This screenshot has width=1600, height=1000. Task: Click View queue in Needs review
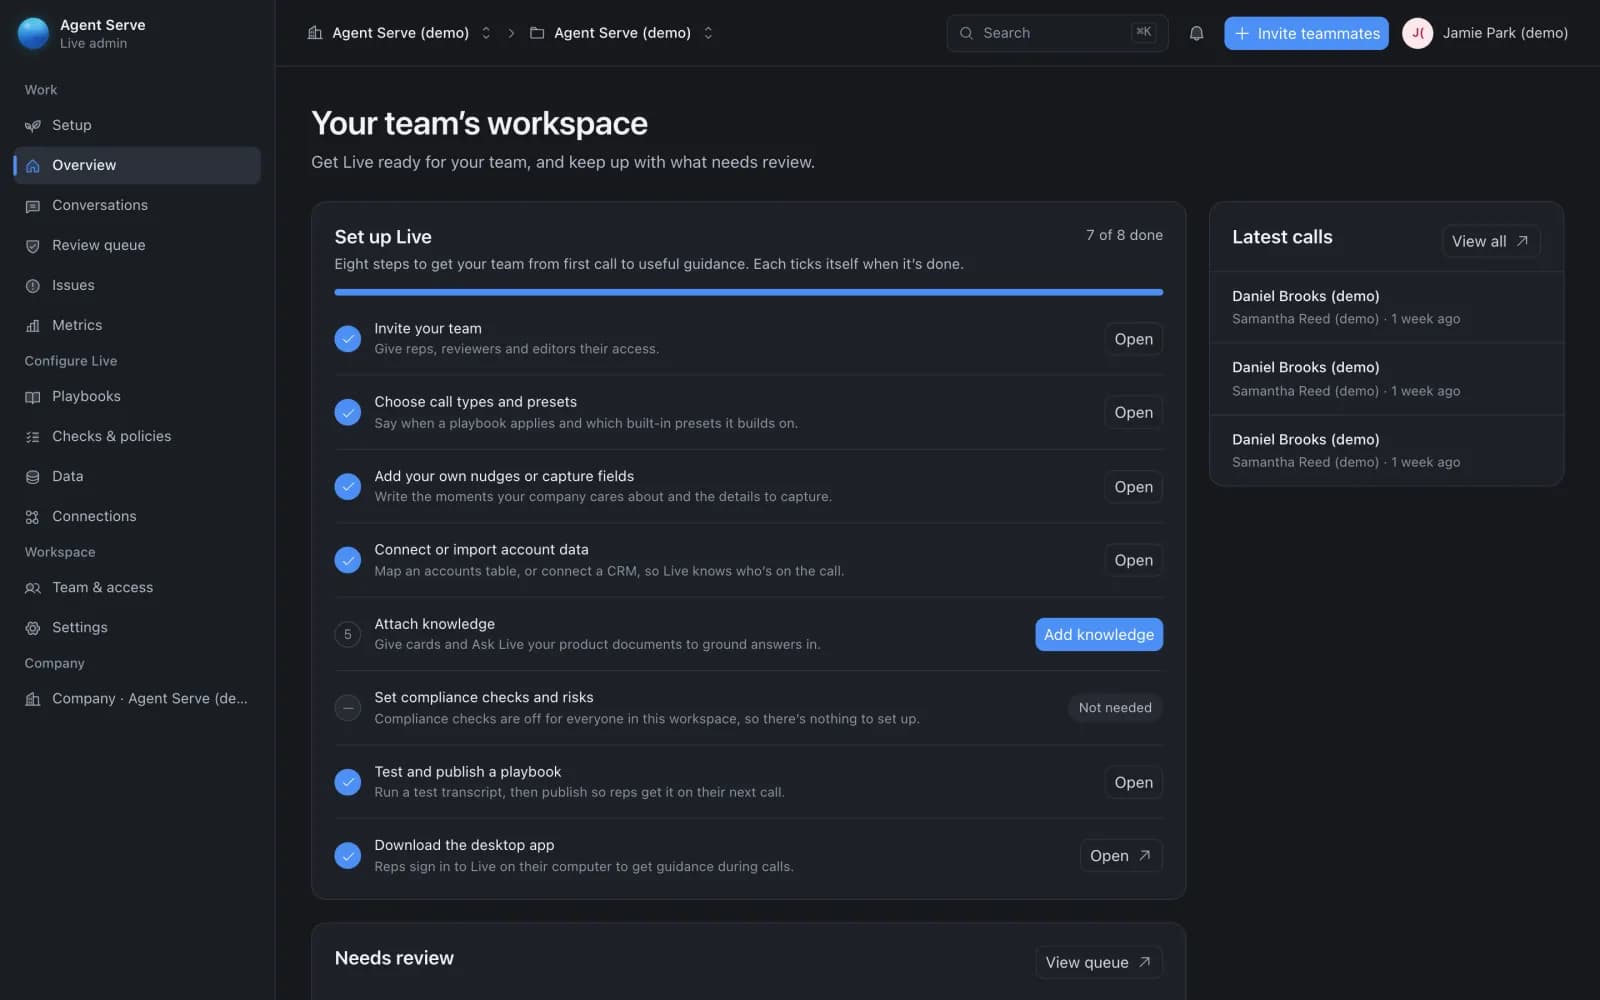coord(1098,962)
